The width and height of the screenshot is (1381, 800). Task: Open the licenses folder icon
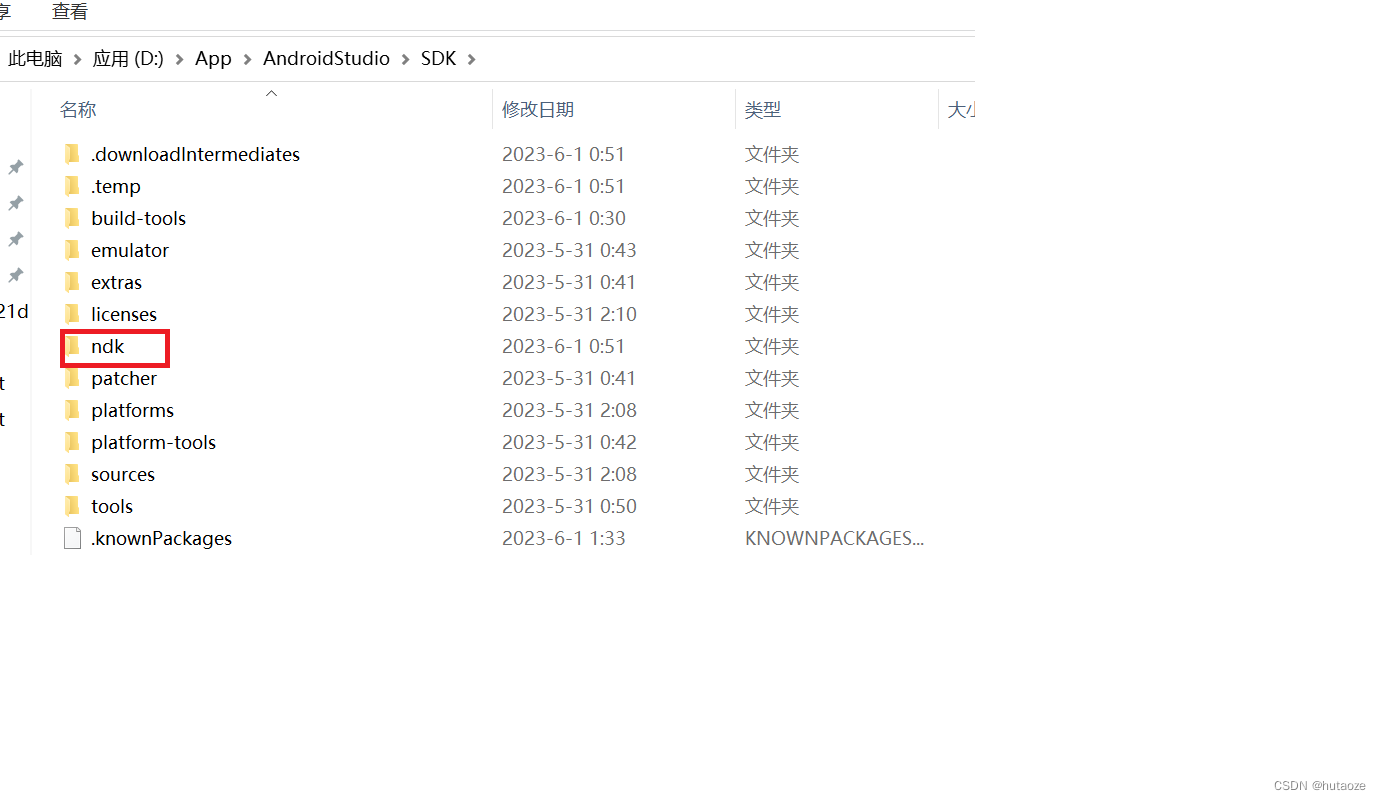coord(72,314)
